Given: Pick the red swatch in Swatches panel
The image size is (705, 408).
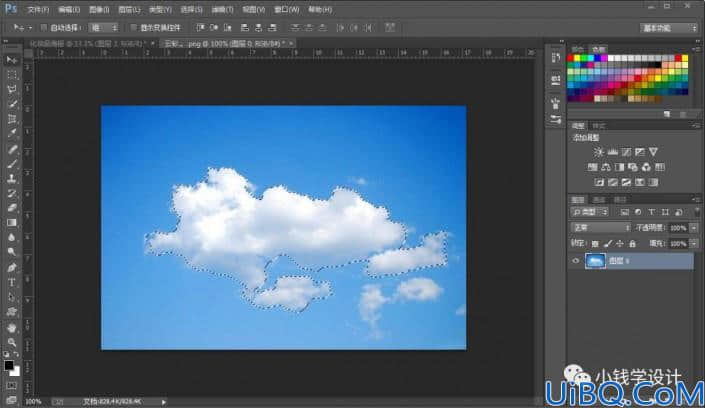Looking at the screenshot, I should click(x=571, y=58).
